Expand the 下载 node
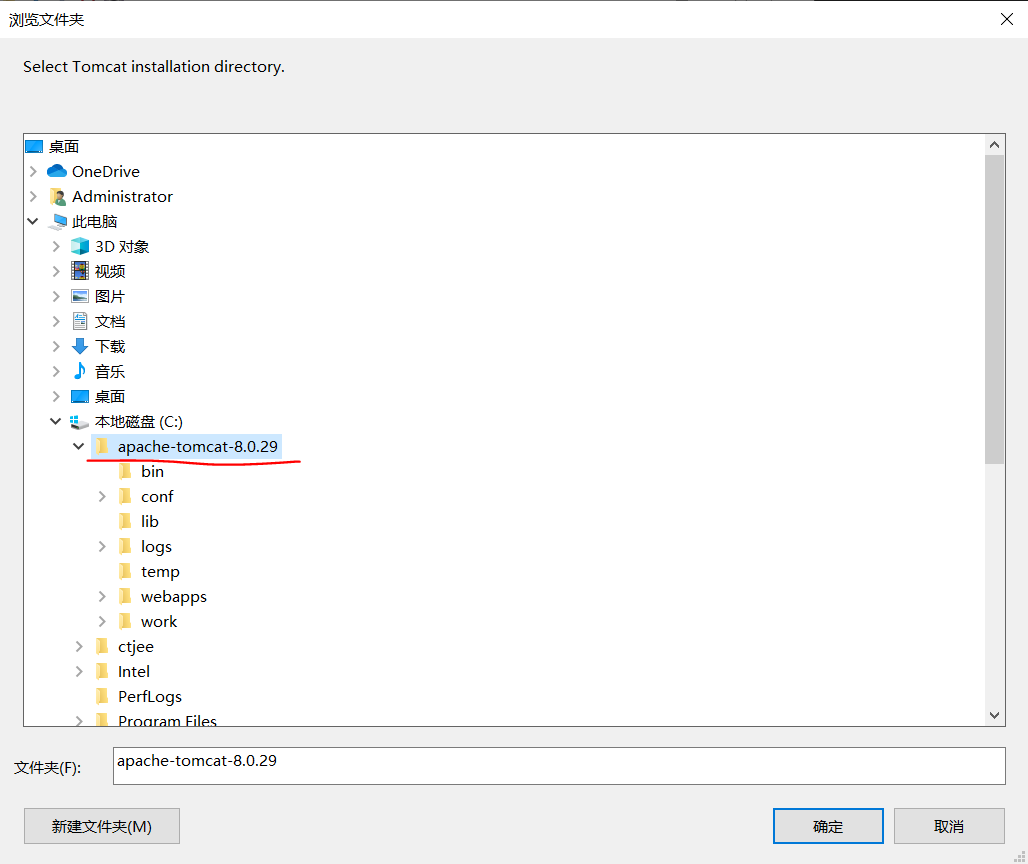This screenshot has width=1028, height=864. (x=56, y=346)
